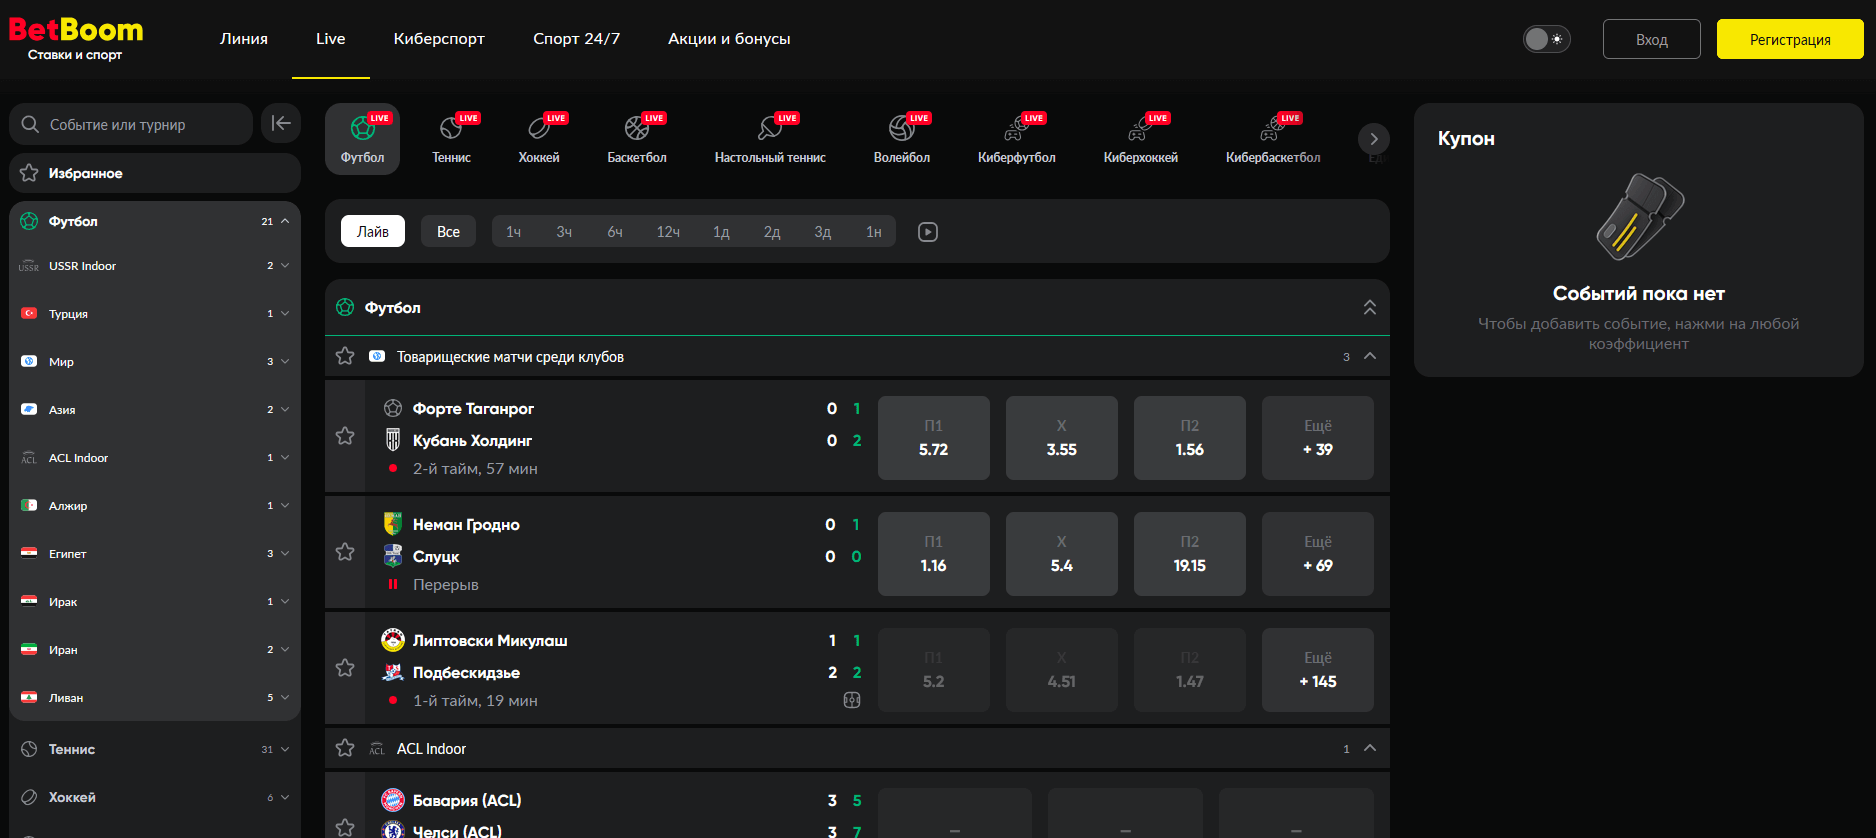Open match tracker icon for Липтовски Микулаш match

[852, 700]
